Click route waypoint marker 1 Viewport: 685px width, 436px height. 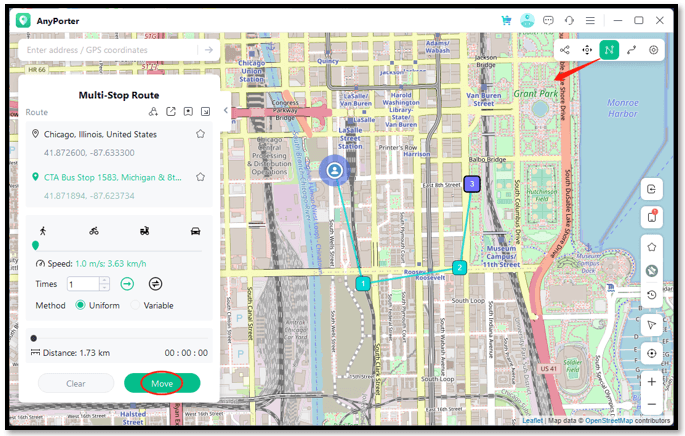point(363,284)
